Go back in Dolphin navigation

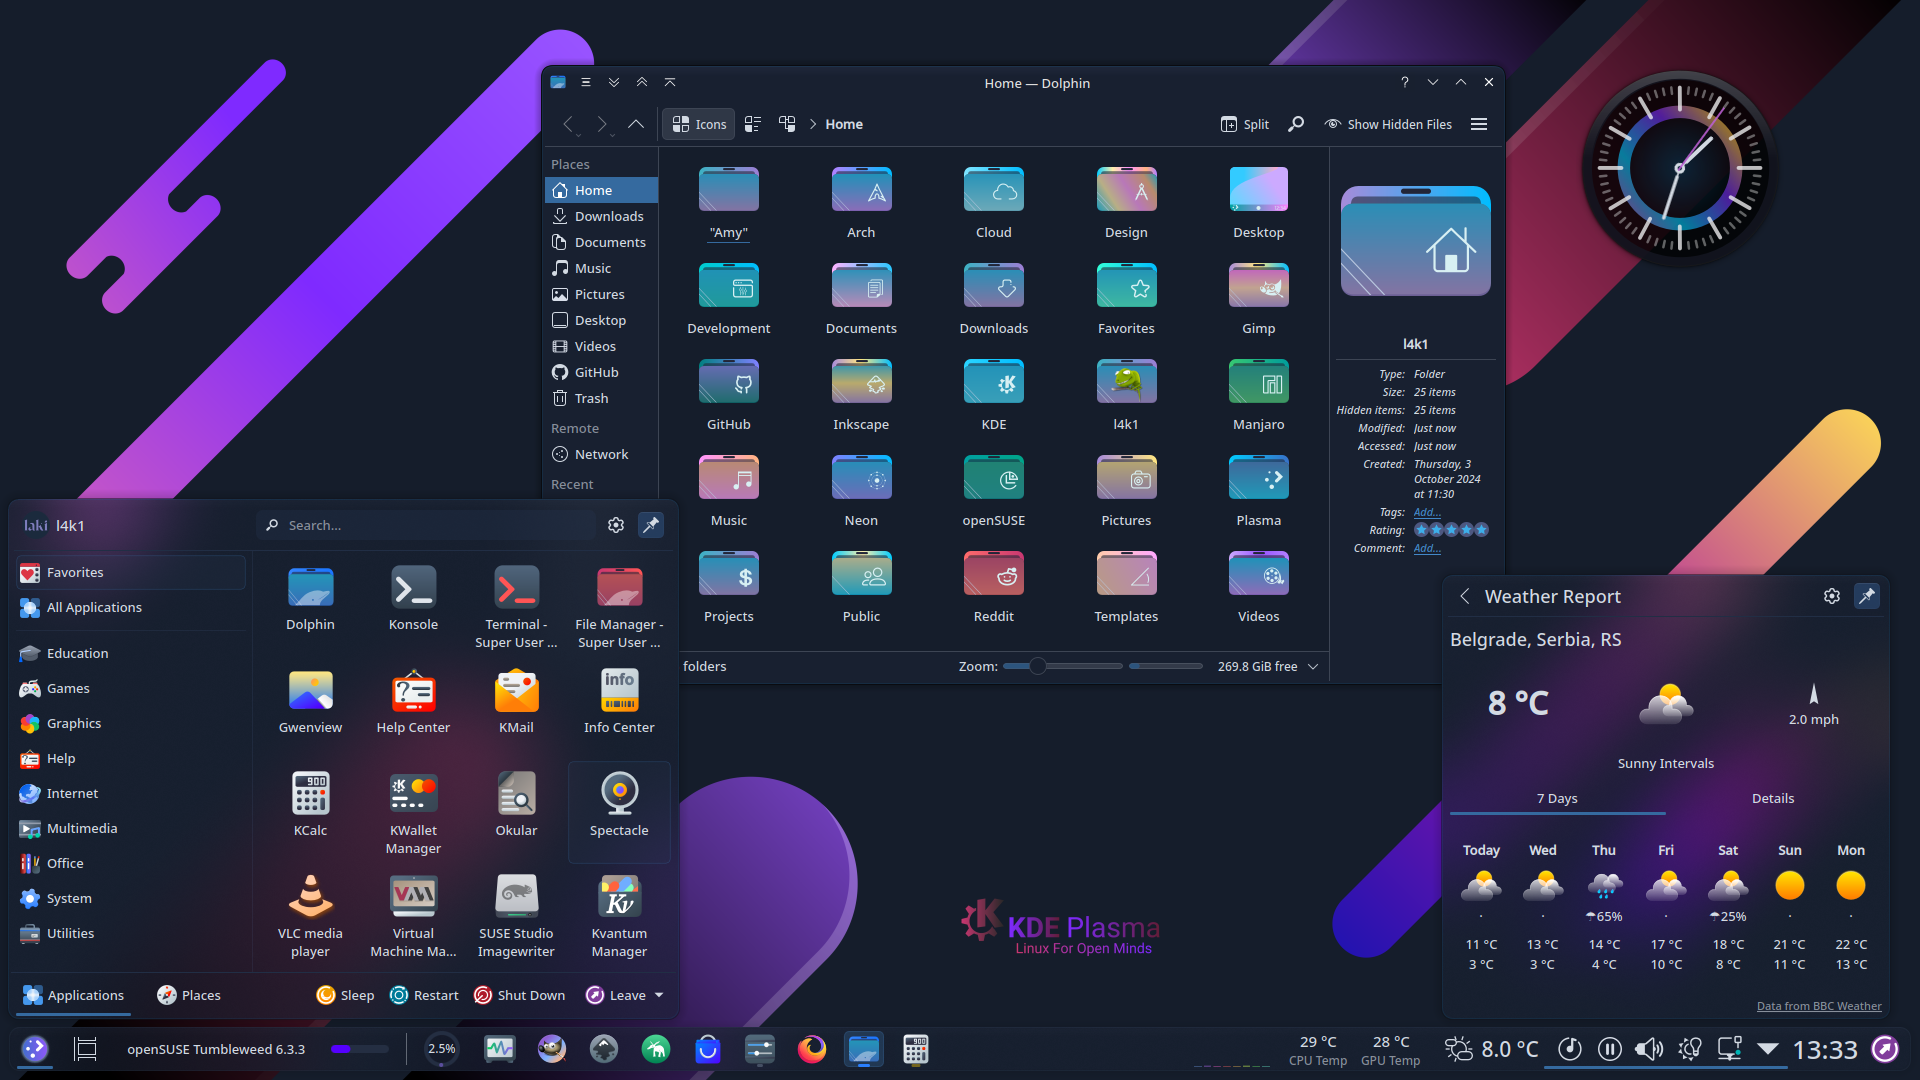[x=568, y=124]
